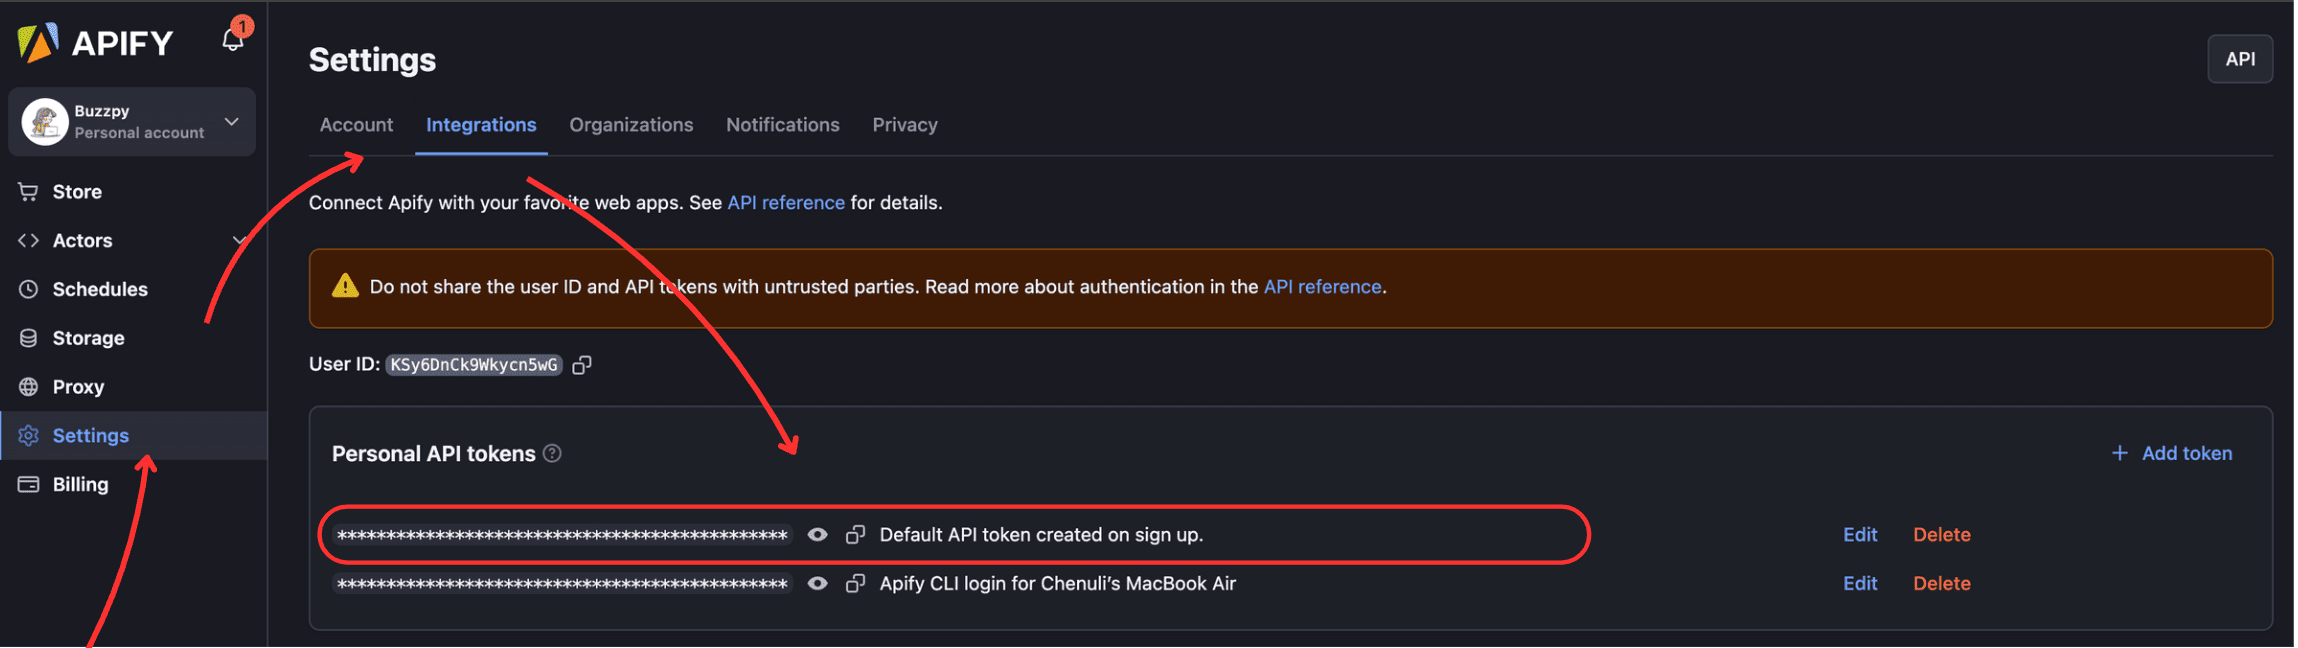The height and width of the screenshot is (648, 2298).
Task: Open Billing via the card icon
Action: 27,484
